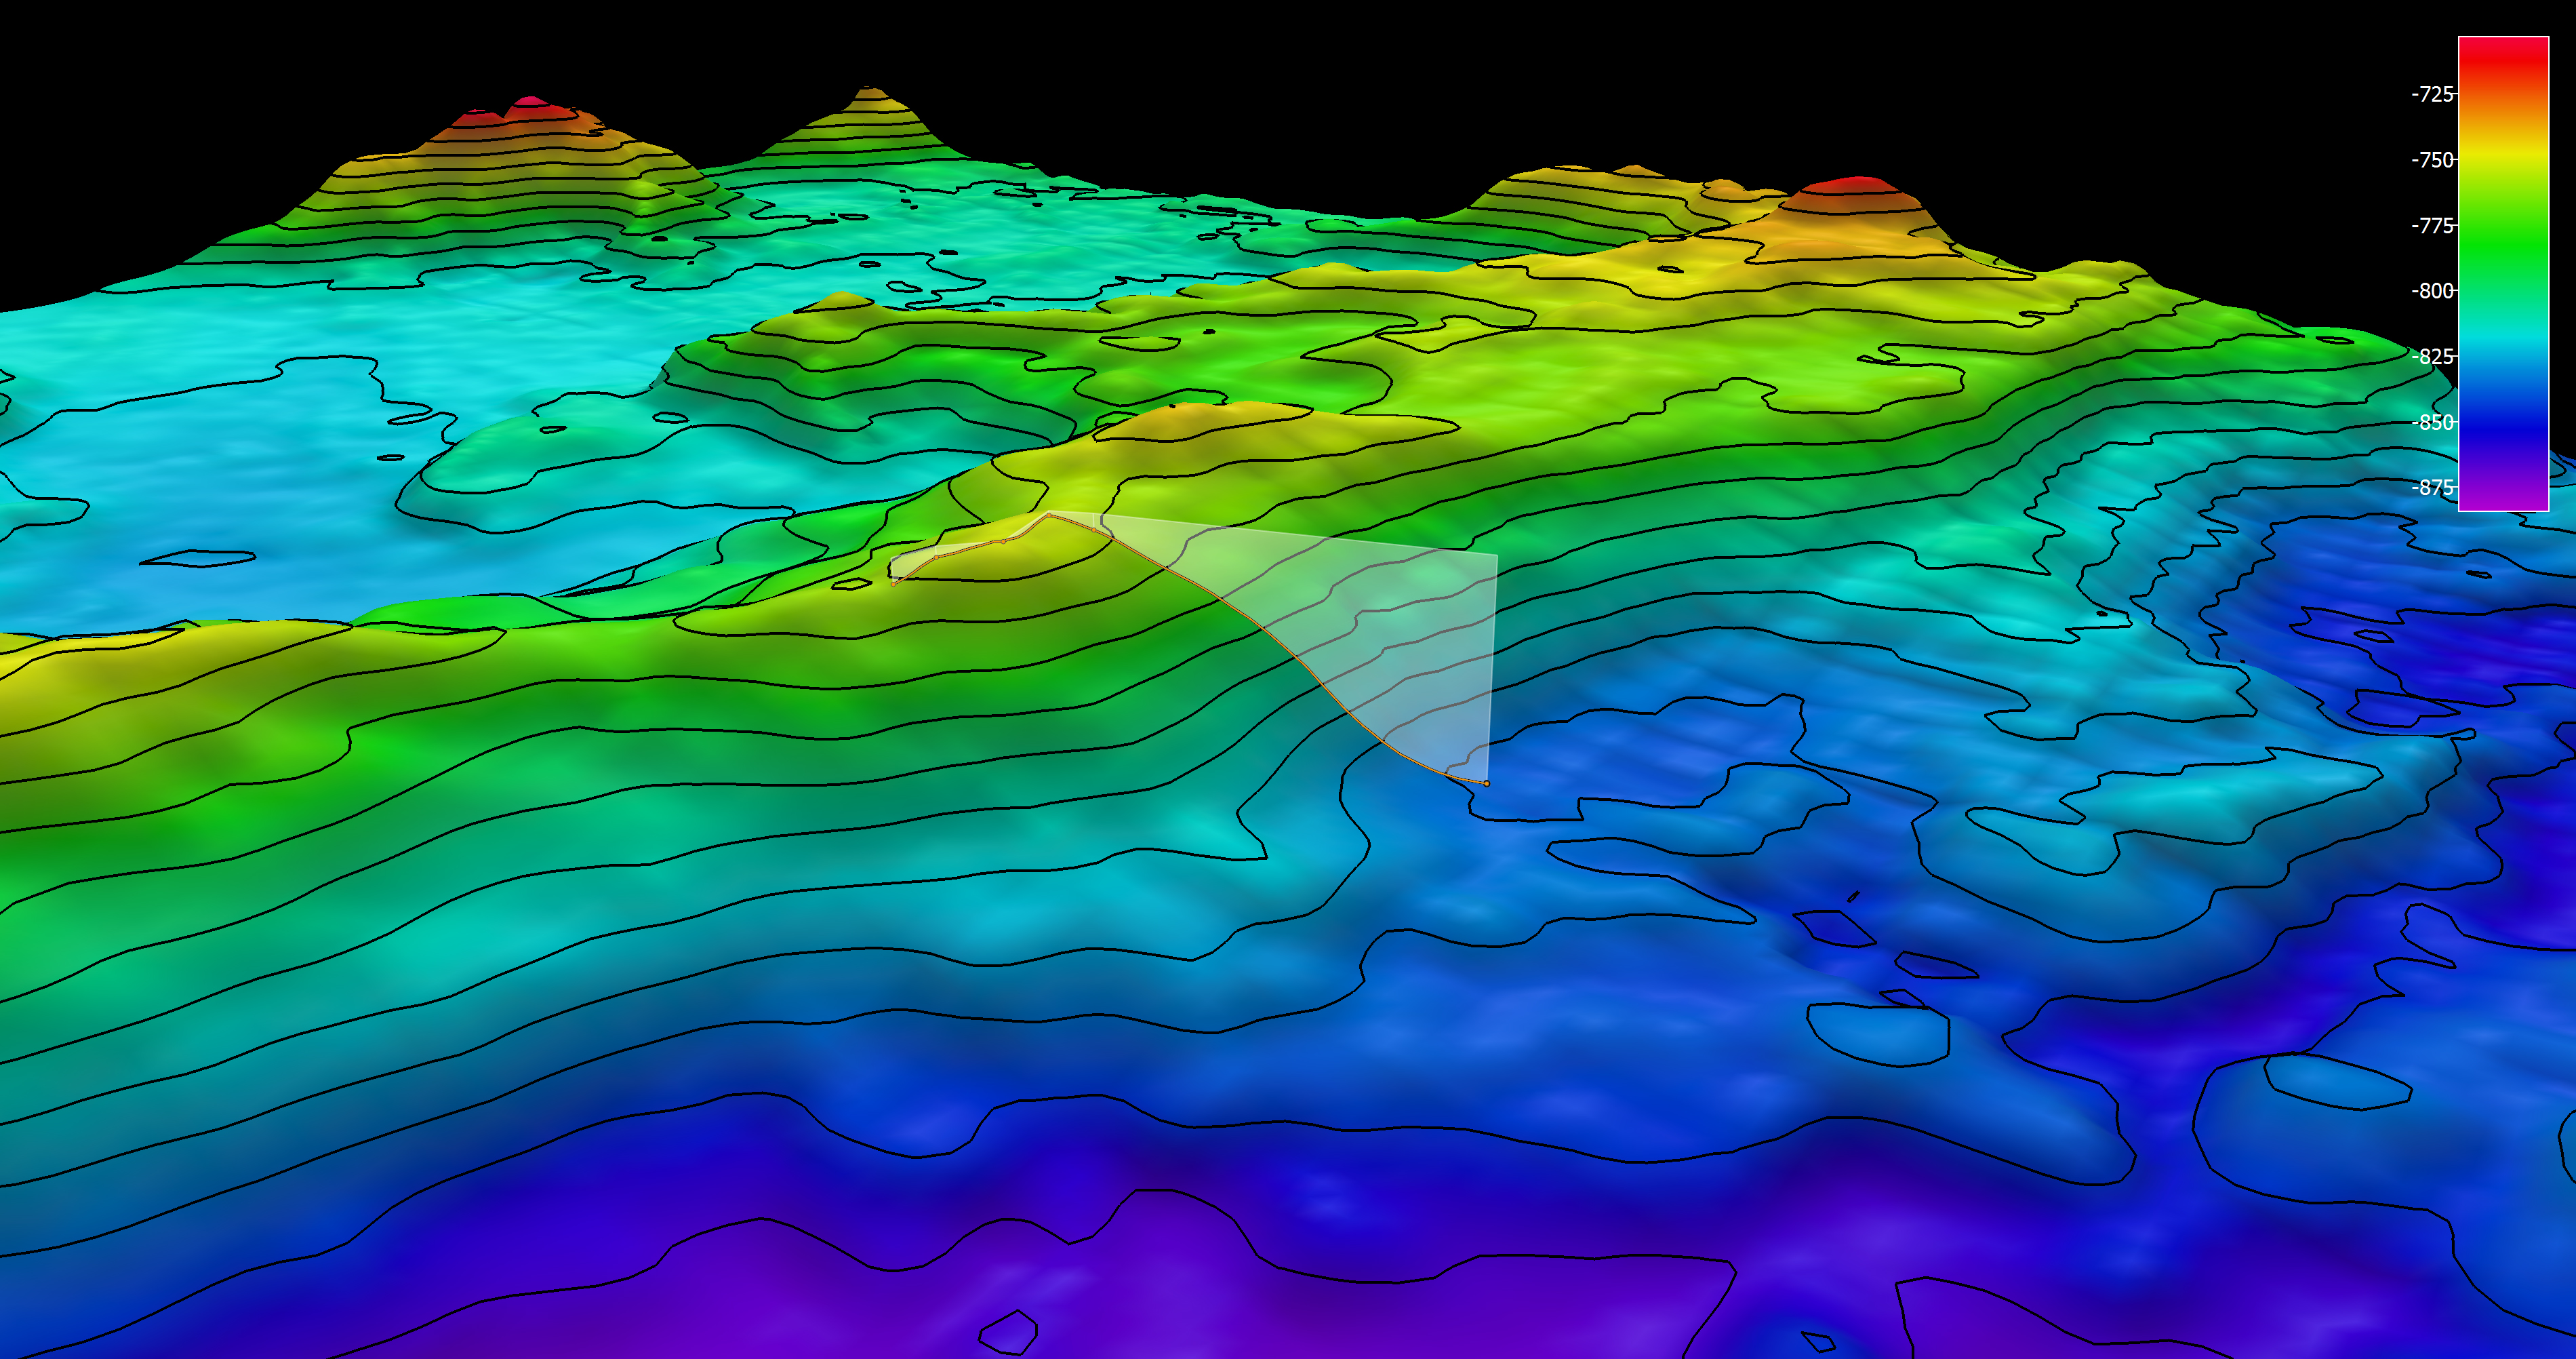
Task: Click the -775 depth legend label
Action: pyautogui.click(x=2432, y=226)
